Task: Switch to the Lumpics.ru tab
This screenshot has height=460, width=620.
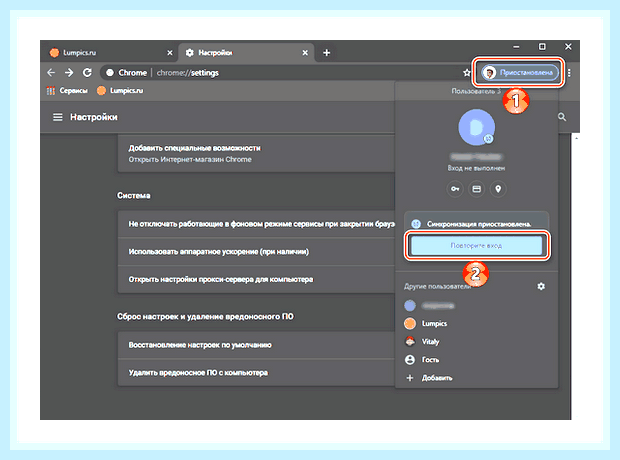Action: tap(109, 53)
